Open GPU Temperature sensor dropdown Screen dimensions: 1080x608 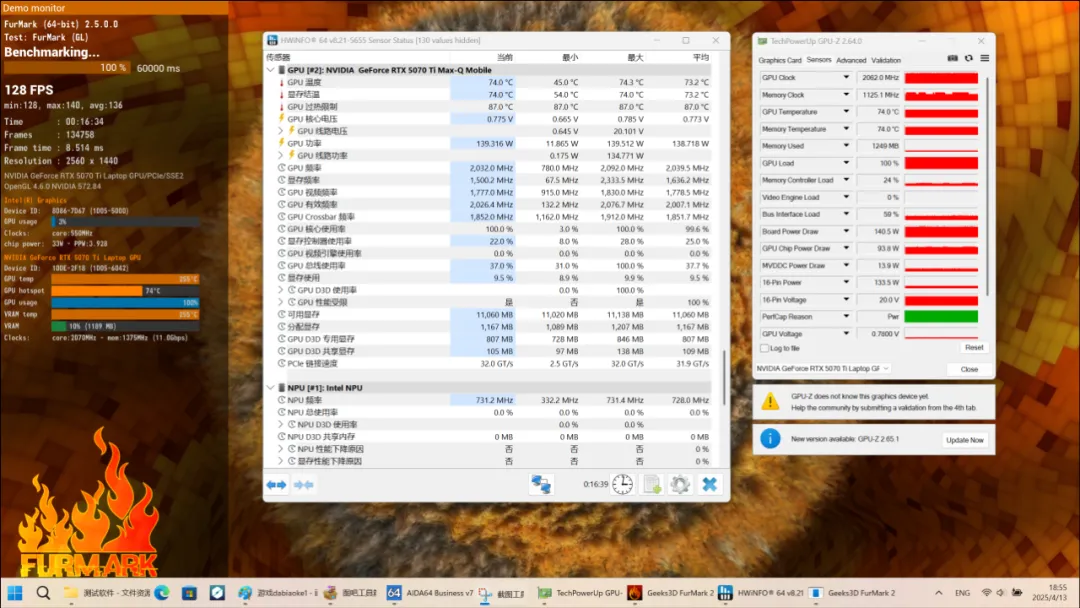(x=846, y=112)
